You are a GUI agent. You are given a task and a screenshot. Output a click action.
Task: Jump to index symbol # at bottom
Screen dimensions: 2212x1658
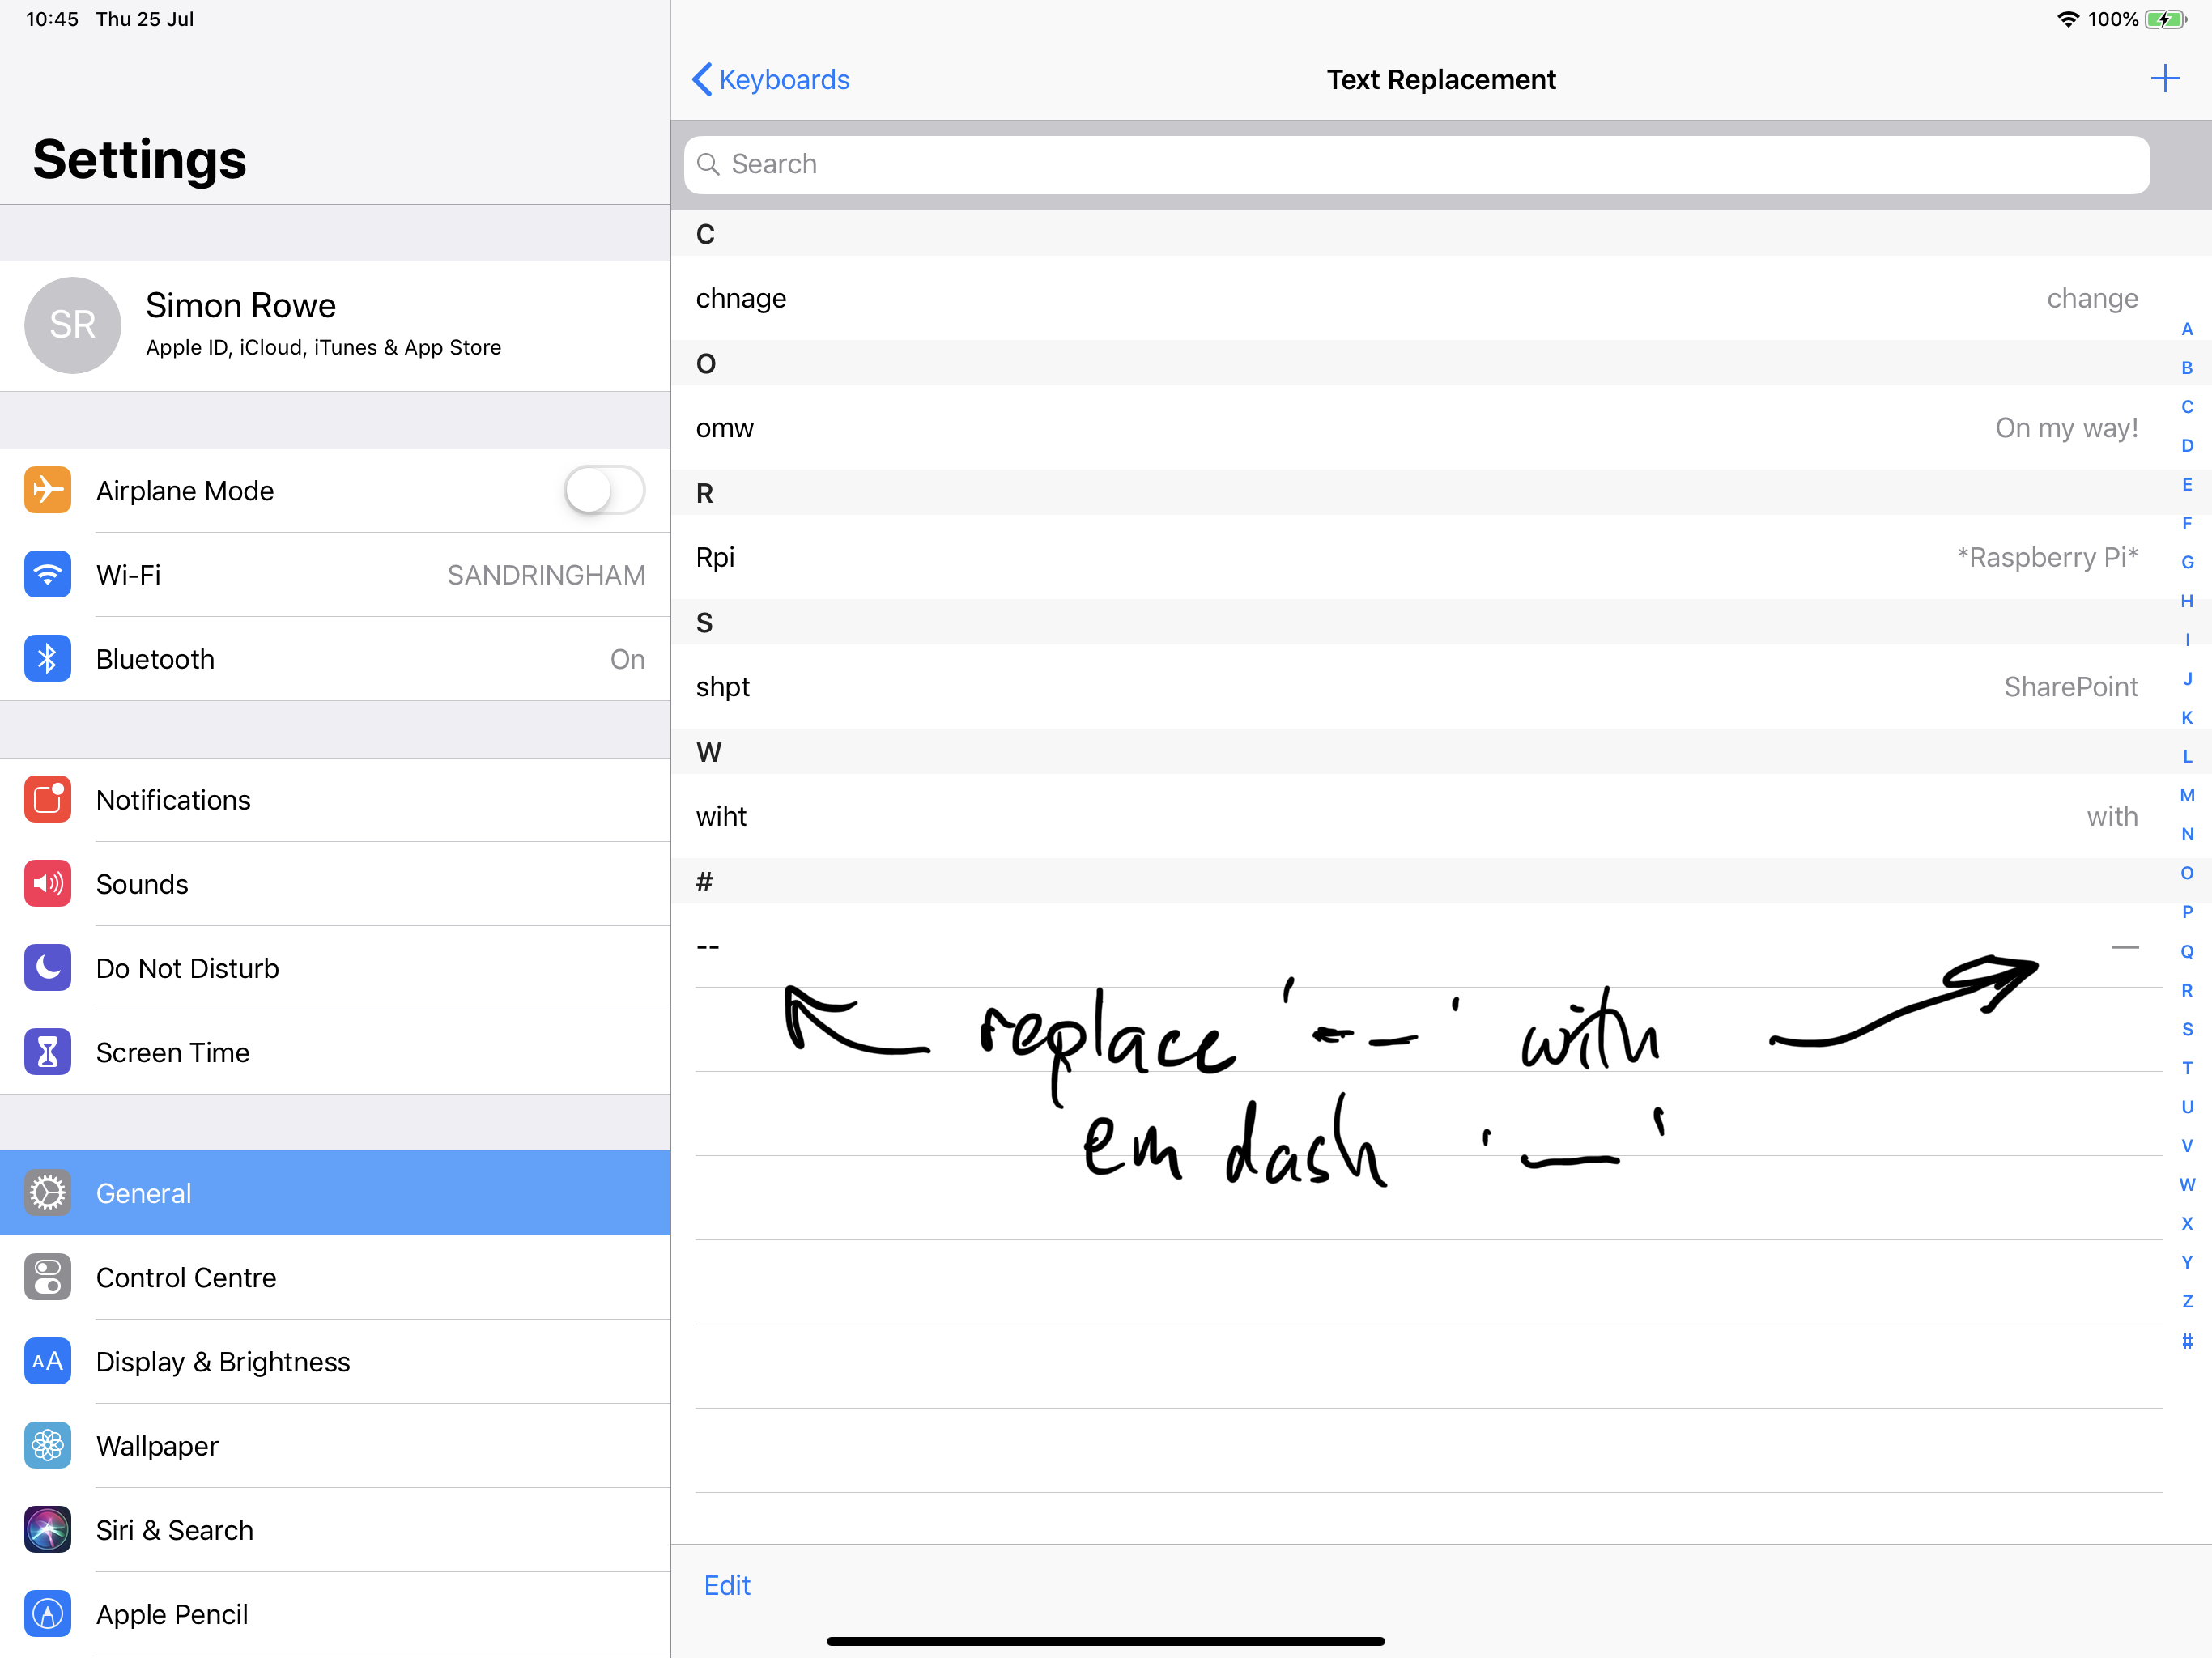click(2187, 1340)
